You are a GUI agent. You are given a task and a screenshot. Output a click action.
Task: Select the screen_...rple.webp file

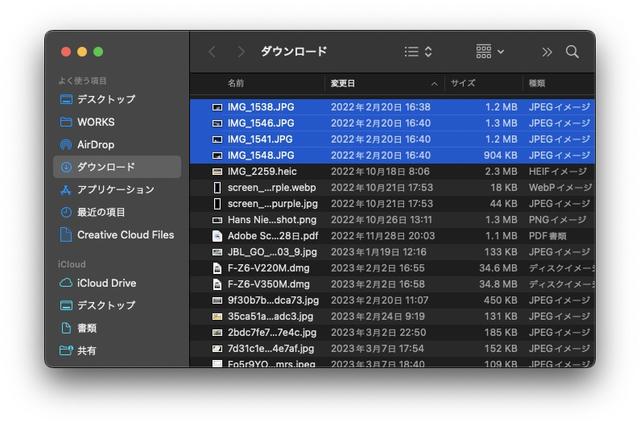tap(392, 187)
